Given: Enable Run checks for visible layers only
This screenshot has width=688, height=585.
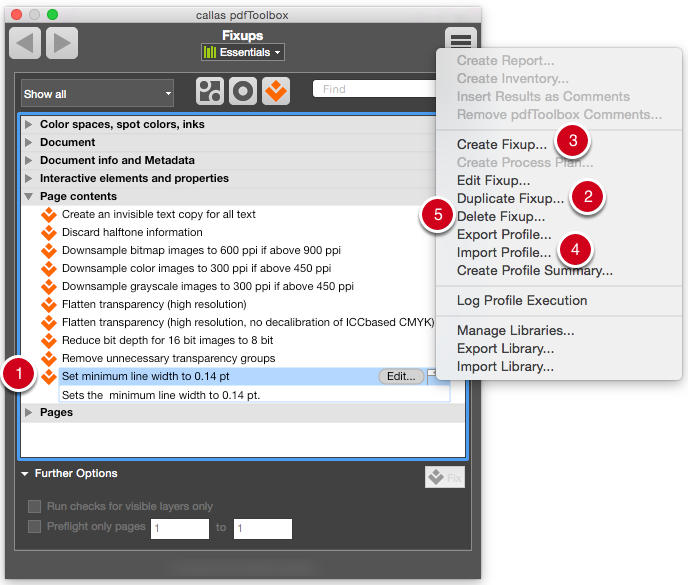Looking at the screenshot, I should pos(34,506).
